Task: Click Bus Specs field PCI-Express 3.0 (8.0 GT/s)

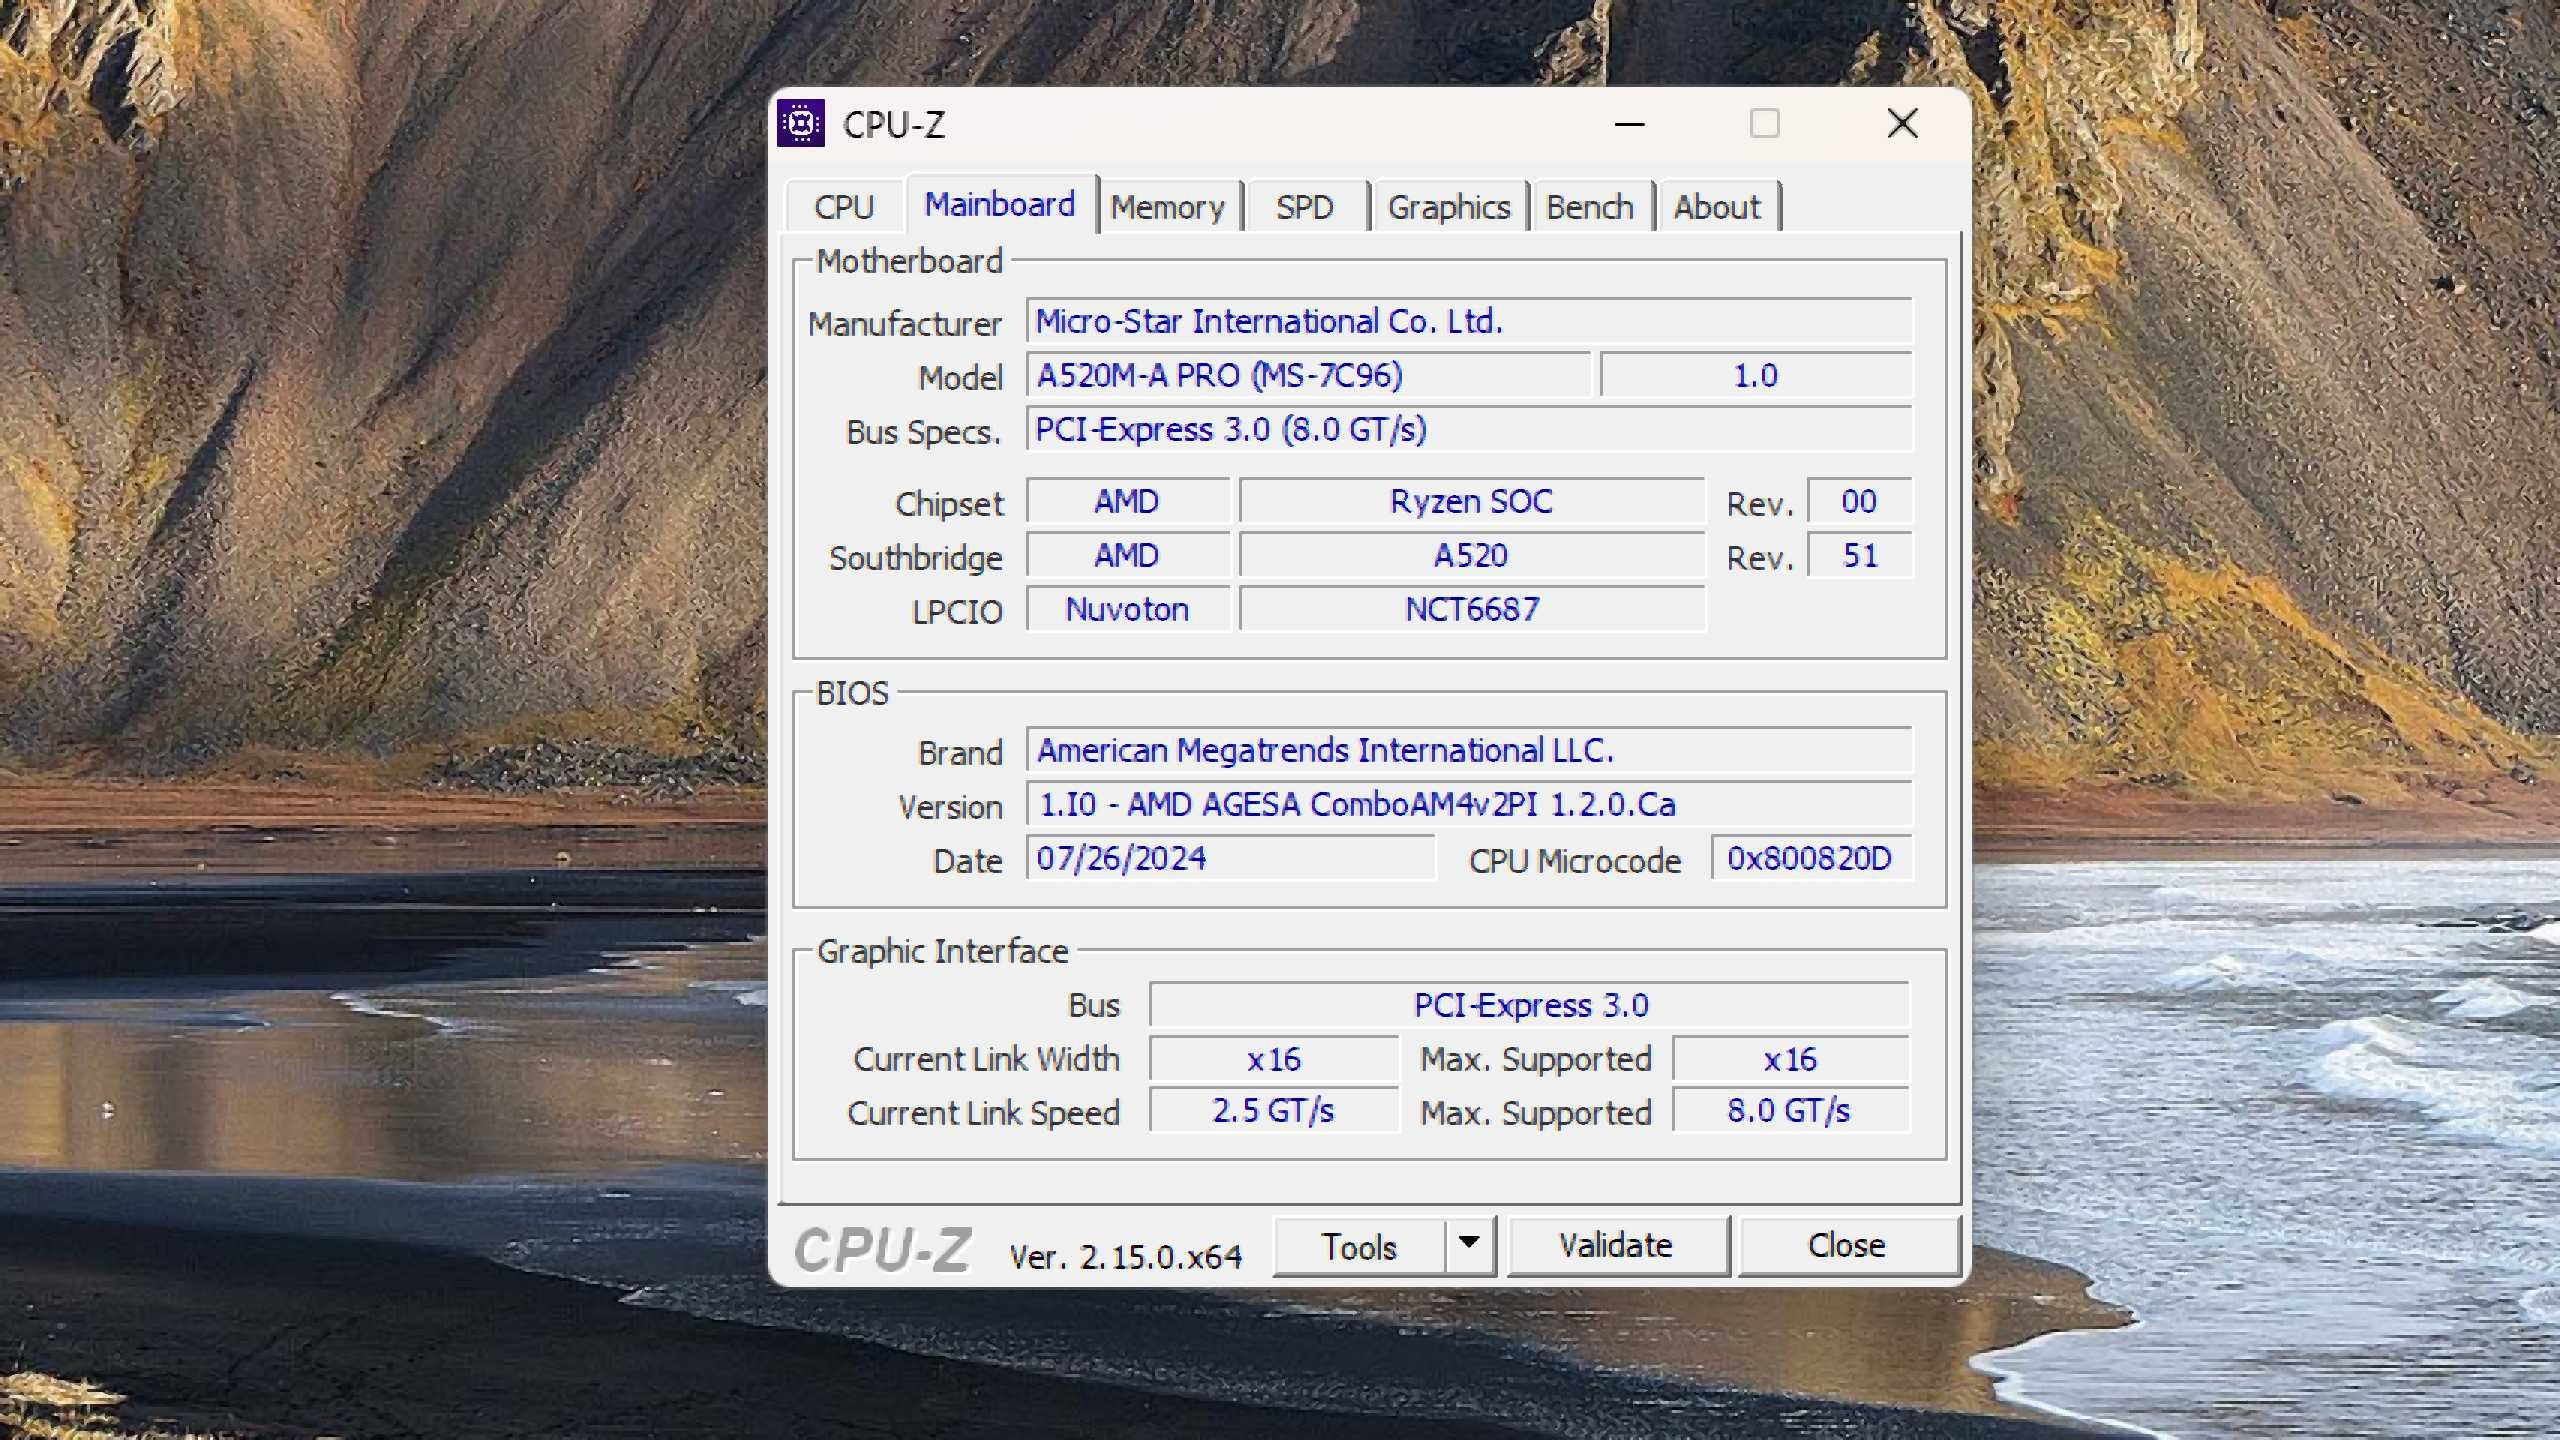Action: pyautogui.click(x=1469, y=429)
